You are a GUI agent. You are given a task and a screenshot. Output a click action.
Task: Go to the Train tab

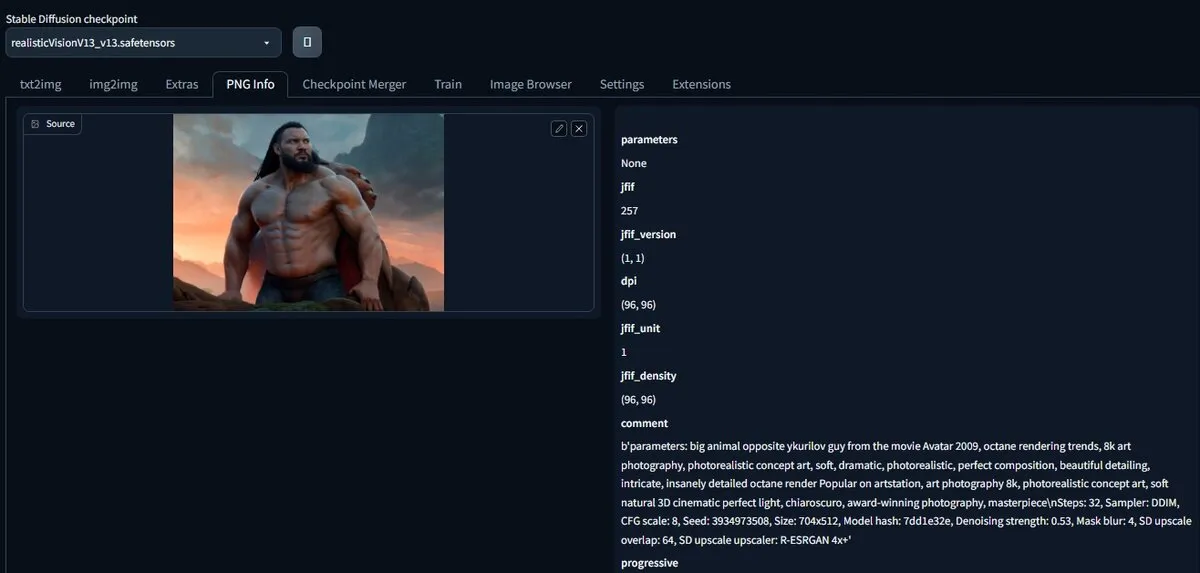[448, 84]
